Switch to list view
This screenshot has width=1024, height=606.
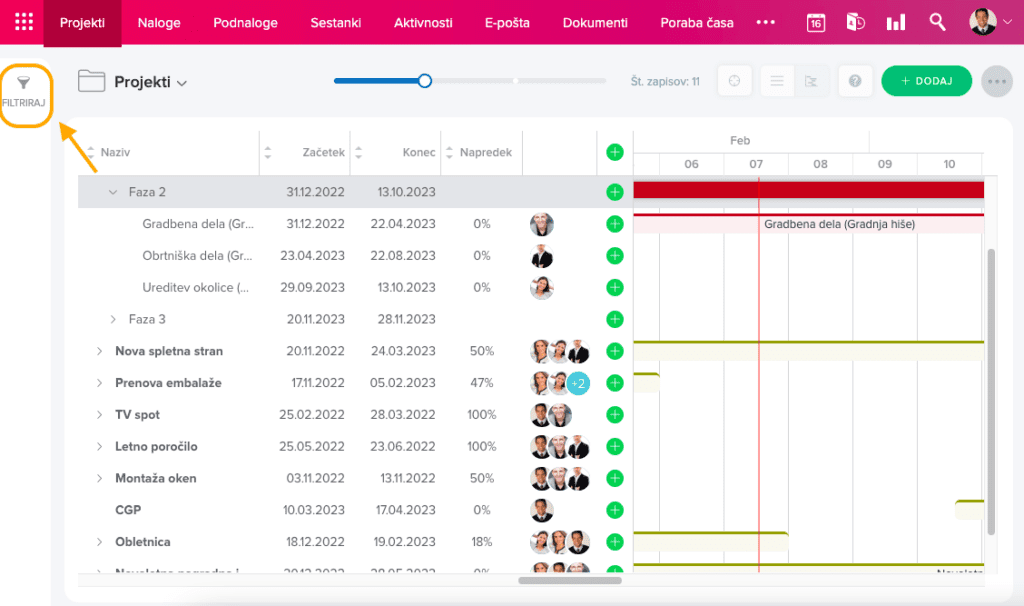(x=777, y=81)
